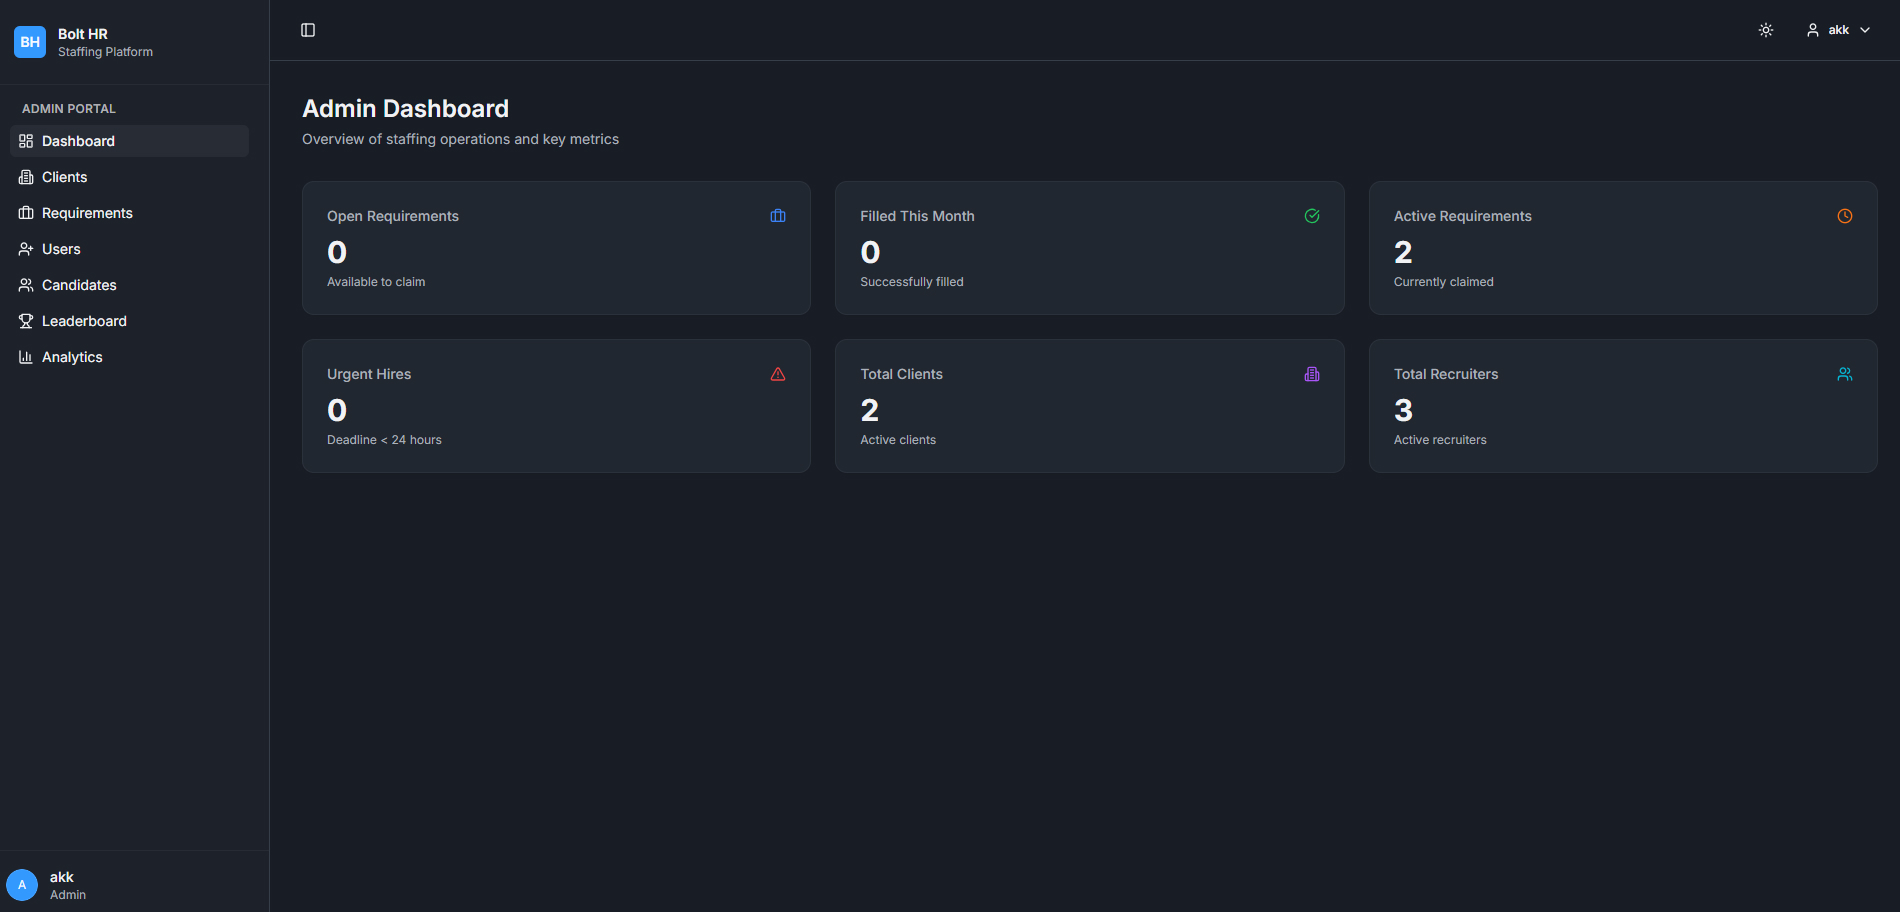Click the green checkmark icon on Filled This Month
The height and width of the screenshot is (912, 1900).
click(1312, 216)
